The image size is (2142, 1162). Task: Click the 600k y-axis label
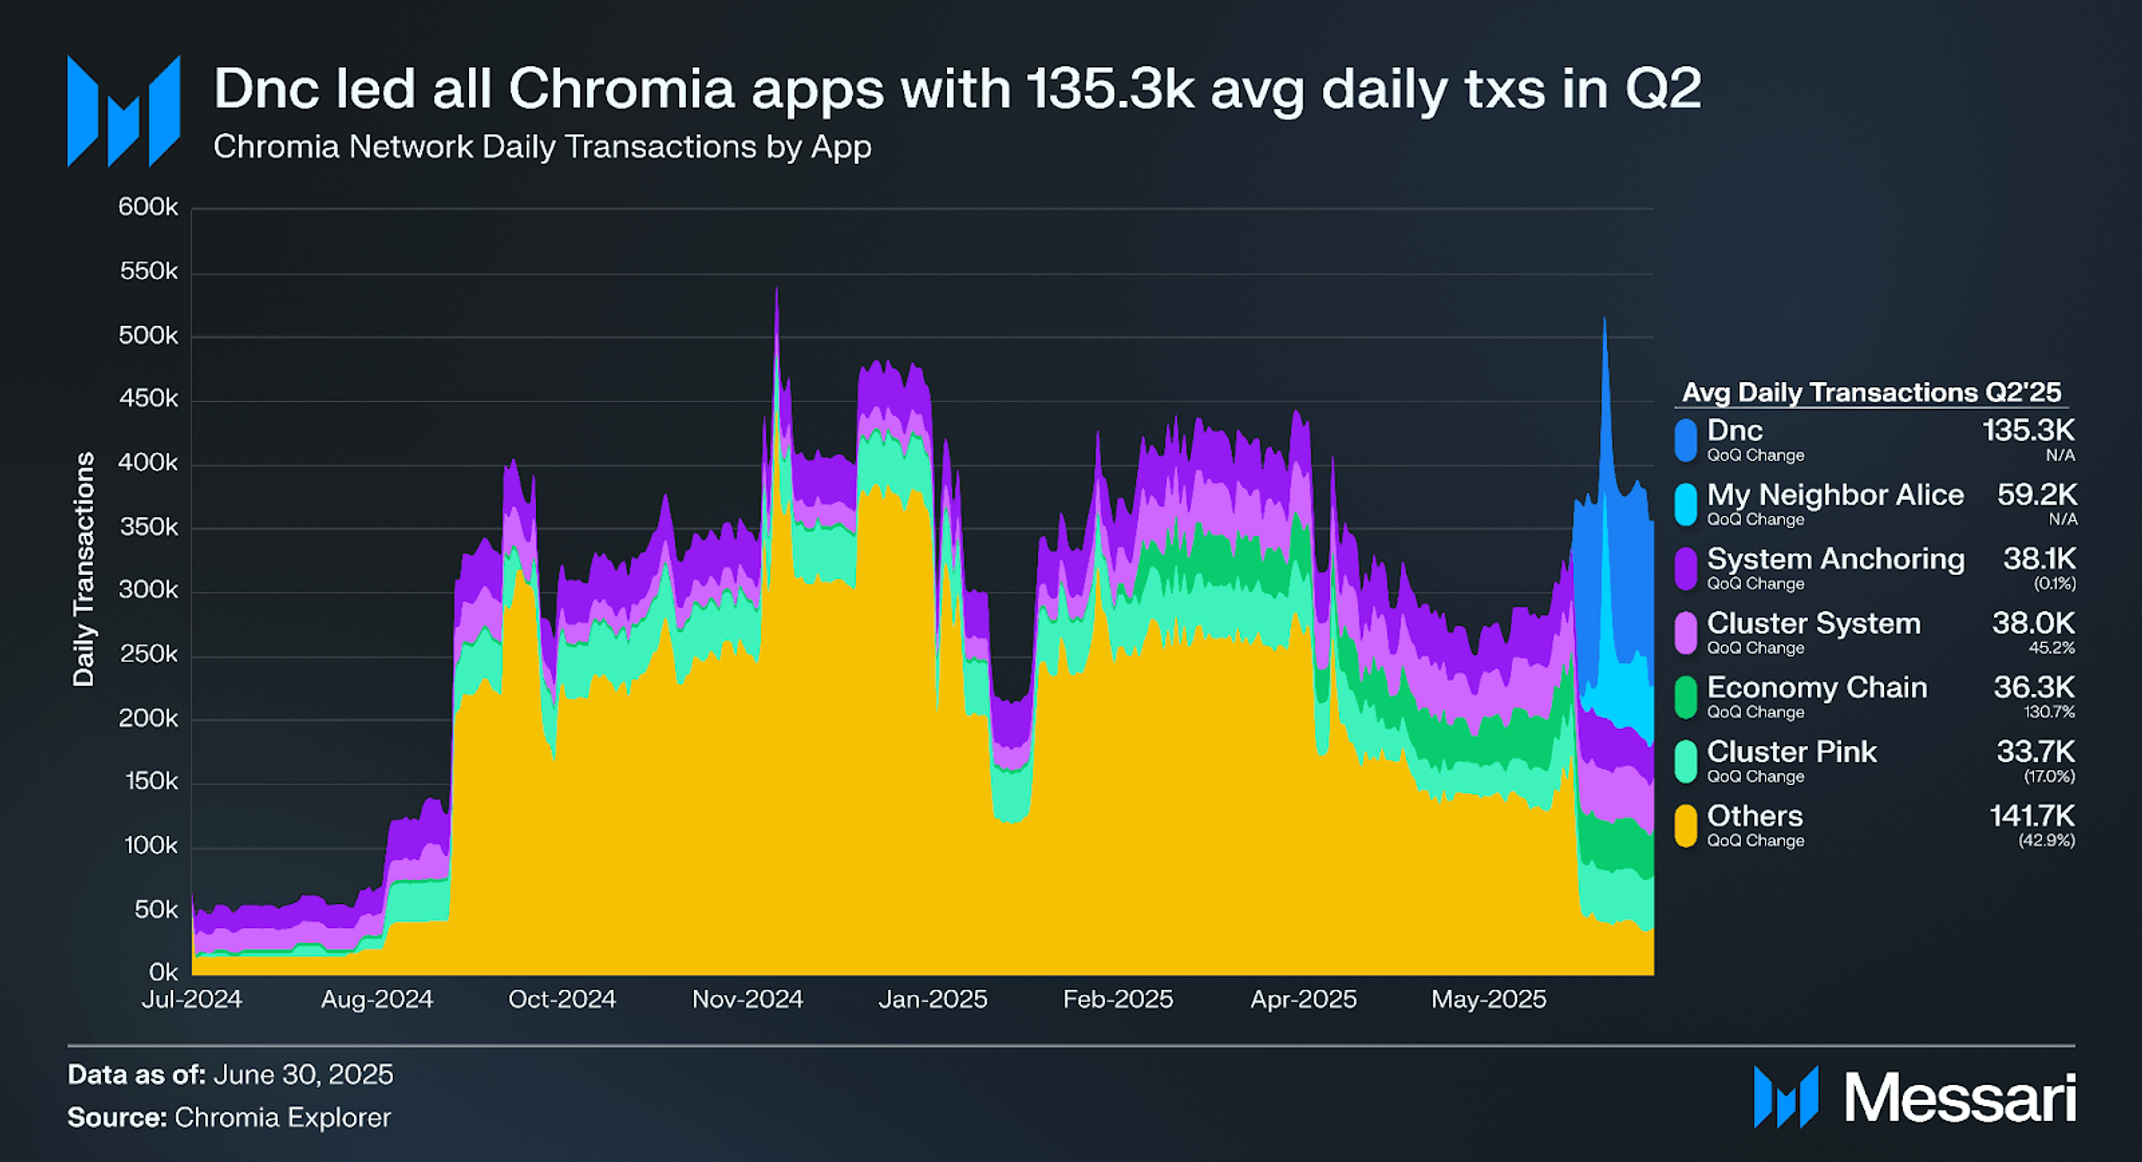tap(148, 207)
